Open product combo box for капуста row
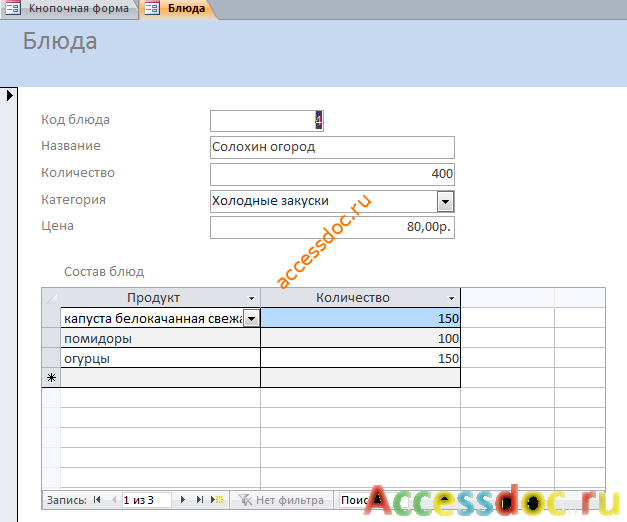Screen dimensions: 627x522 pyautogui.click(x=252, y=319)
